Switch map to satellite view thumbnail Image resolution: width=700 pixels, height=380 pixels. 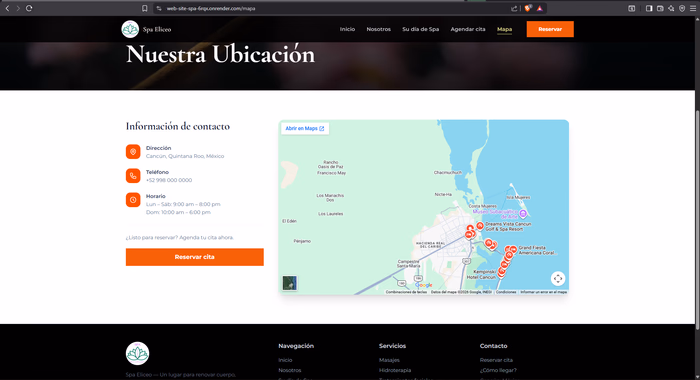tap(290, 283)
